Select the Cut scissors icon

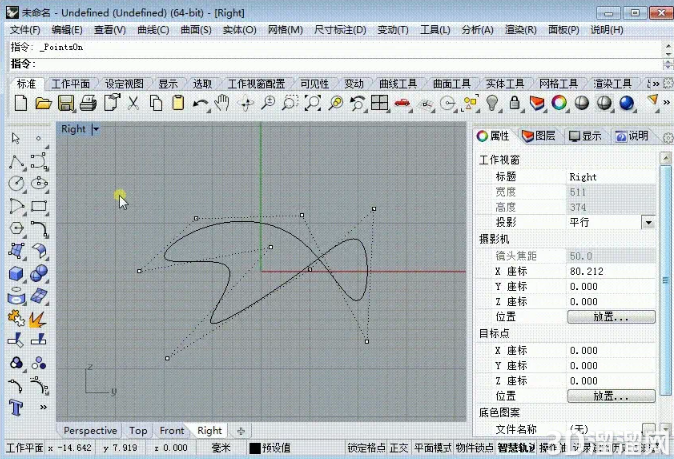coord(133,103)
